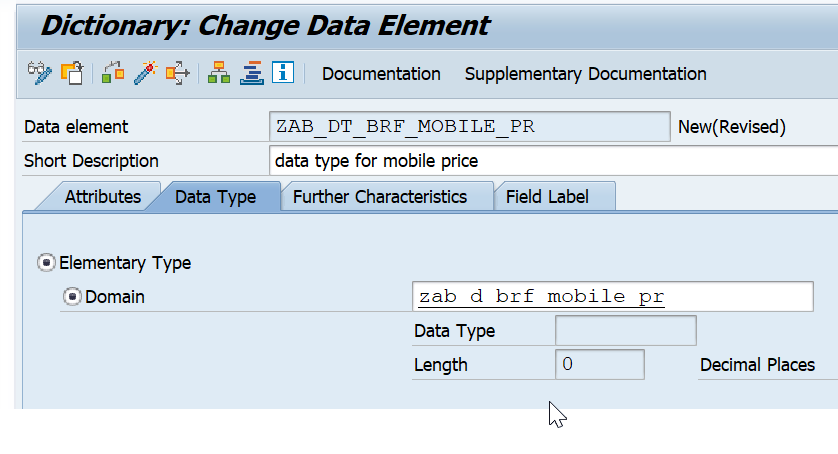Open the Further Characteristics tab
Screen dimensions: 838x454
(380, 197)
